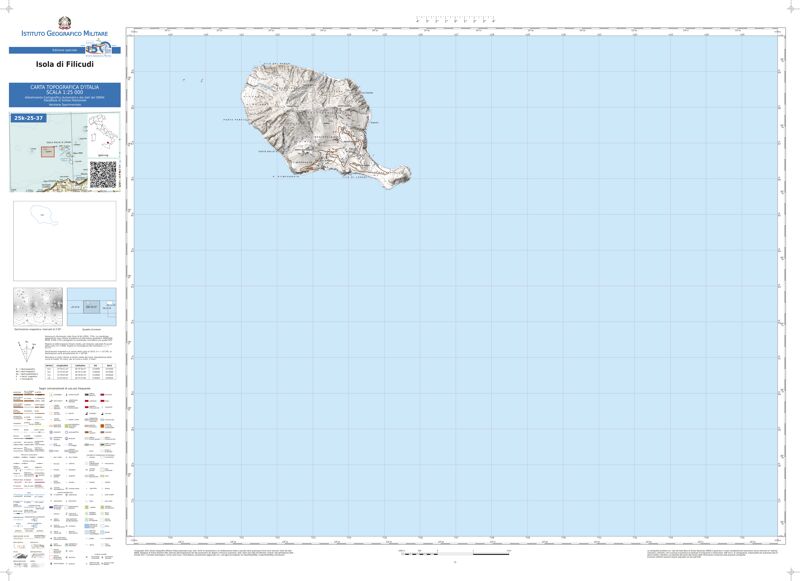Screen dimensions: 800x581
Task: Click the coordinates table under the declination diagram
Action: pyautogui.click(x=78, y=372)
